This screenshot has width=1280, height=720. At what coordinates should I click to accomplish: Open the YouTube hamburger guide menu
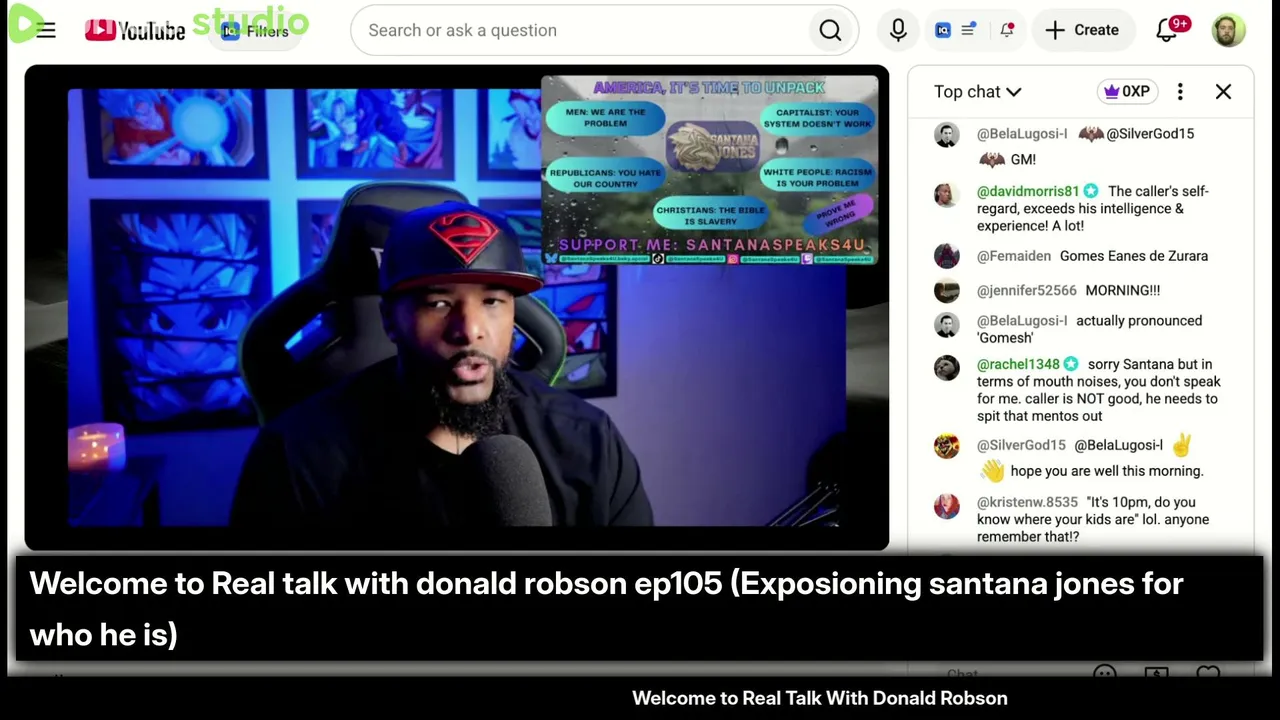pyautogui.click(x=46, y=30)
